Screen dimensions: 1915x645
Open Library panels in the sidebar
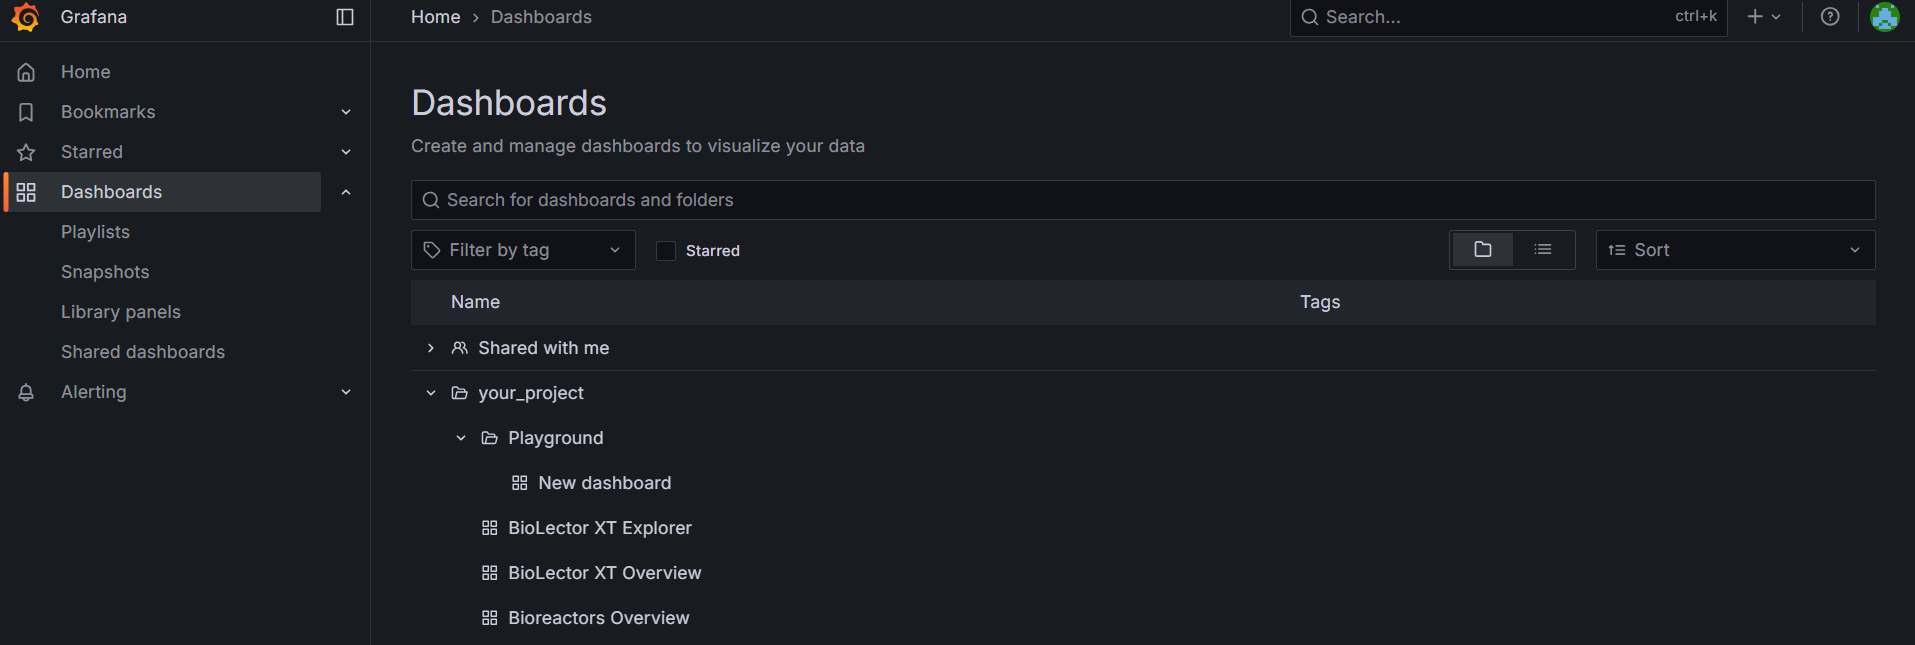[121, 312]
